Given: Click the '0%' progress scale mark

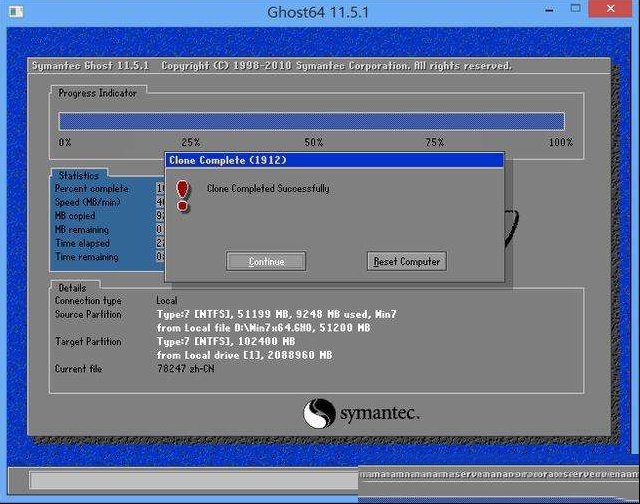Looking at the screenshot, I should [64, 142].
